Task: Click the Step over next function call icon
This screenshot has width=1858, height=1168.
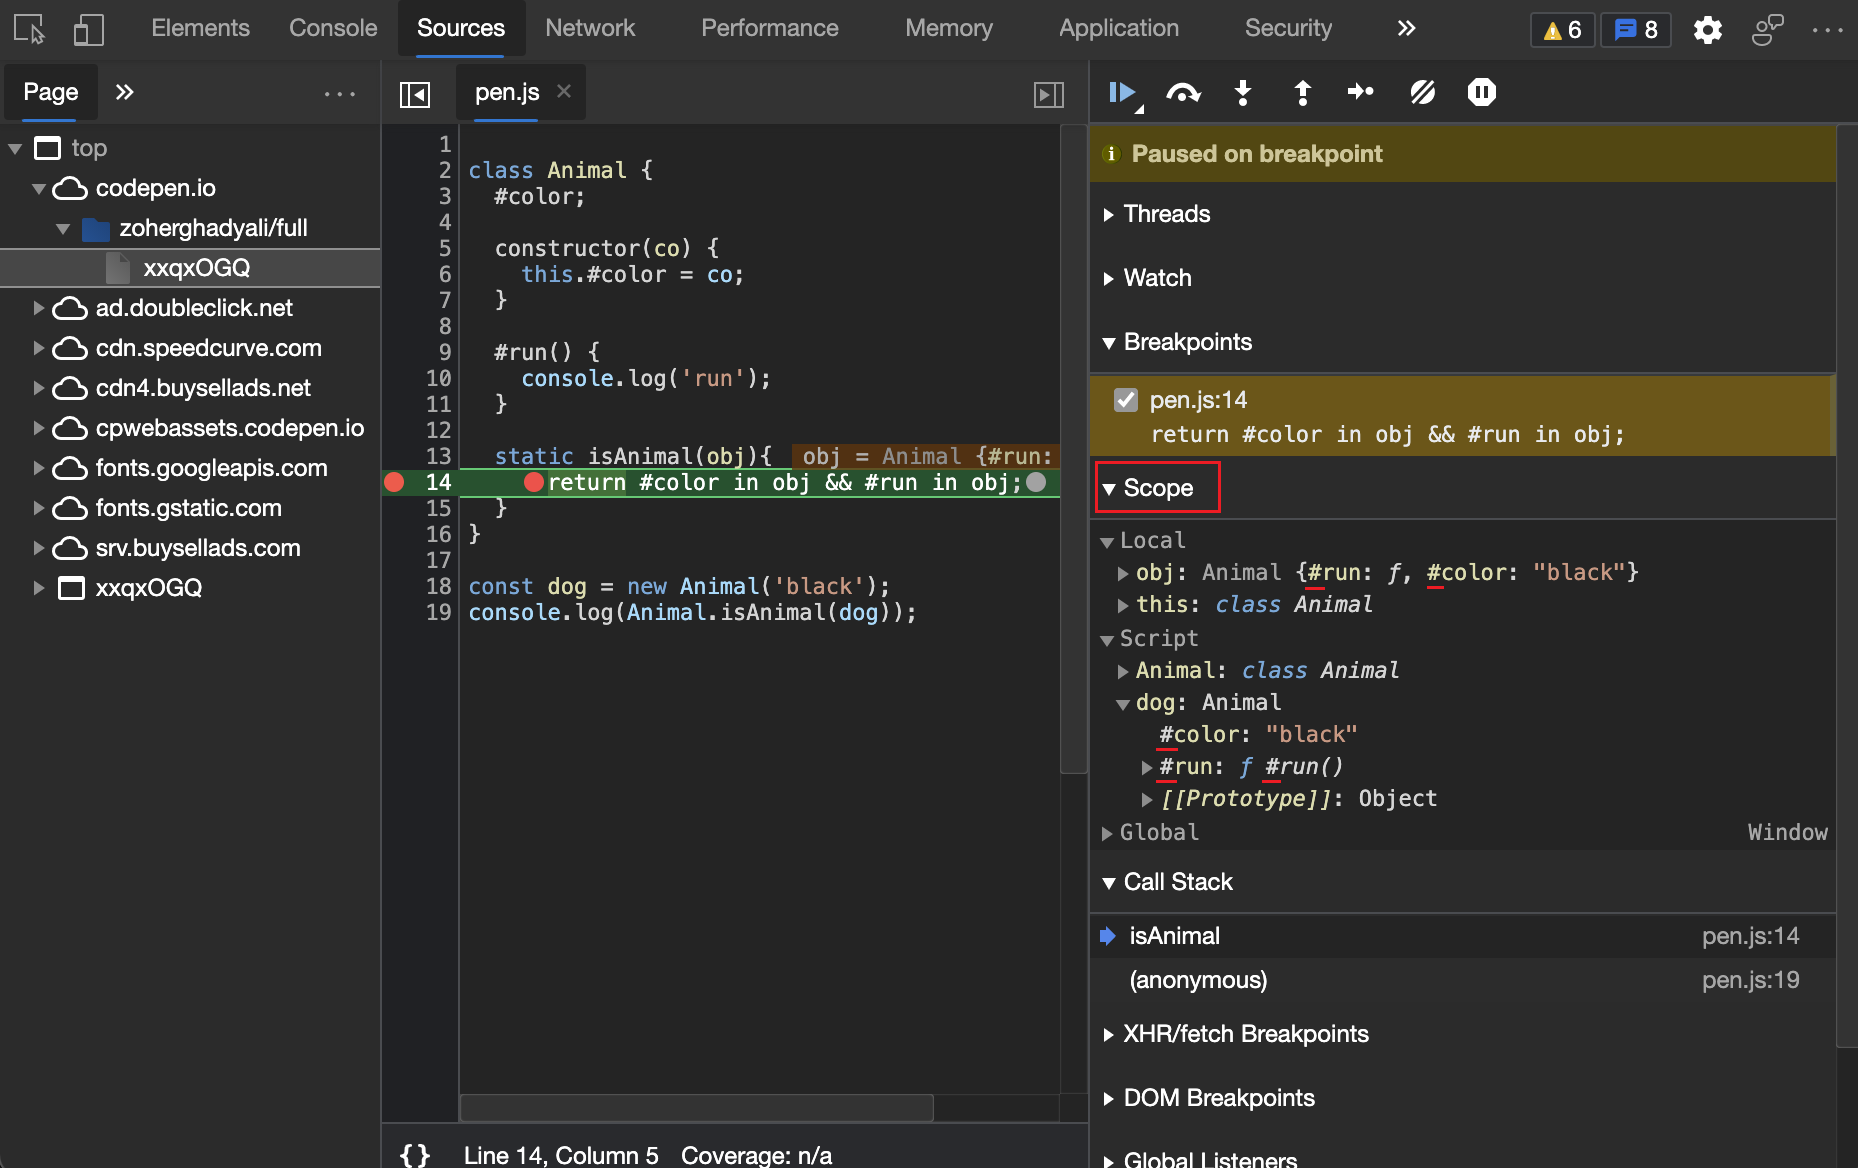Action: pyautogui.click(x=1184, y=92)
